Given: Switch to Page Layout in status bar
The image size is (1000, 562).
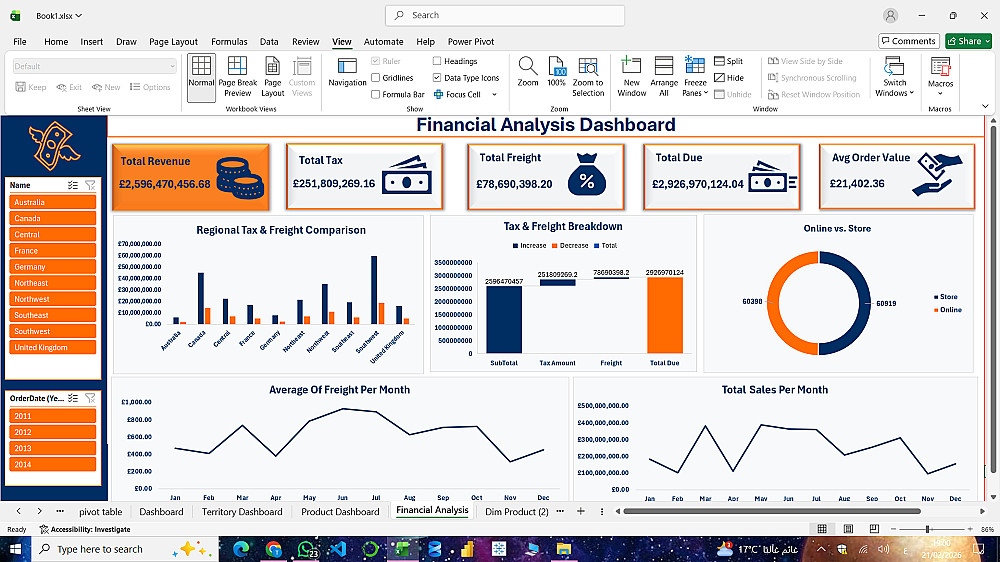Looking at the screenshot, I should [848, 529].
